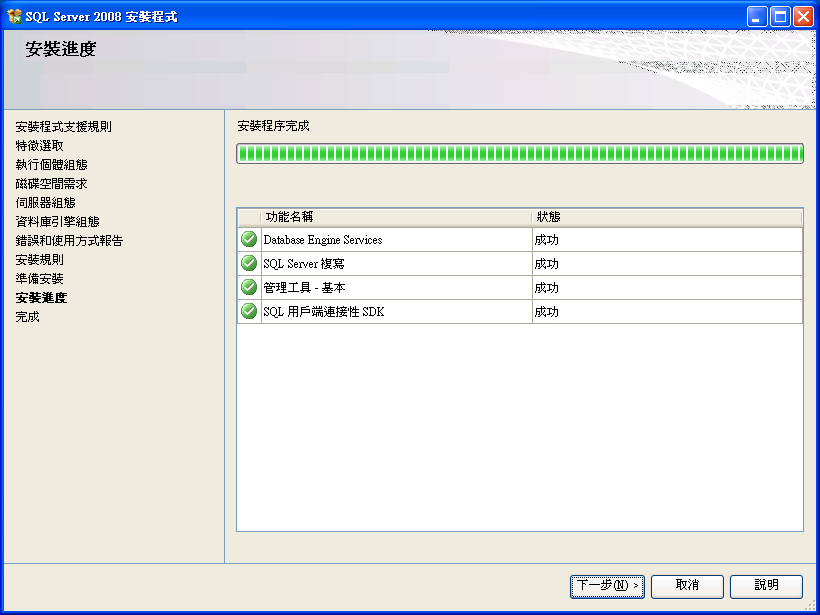The height and width of the screenshot is (615, 820).
Task: Select 準備安裝 step in sidebar
Action: (39, 279)
